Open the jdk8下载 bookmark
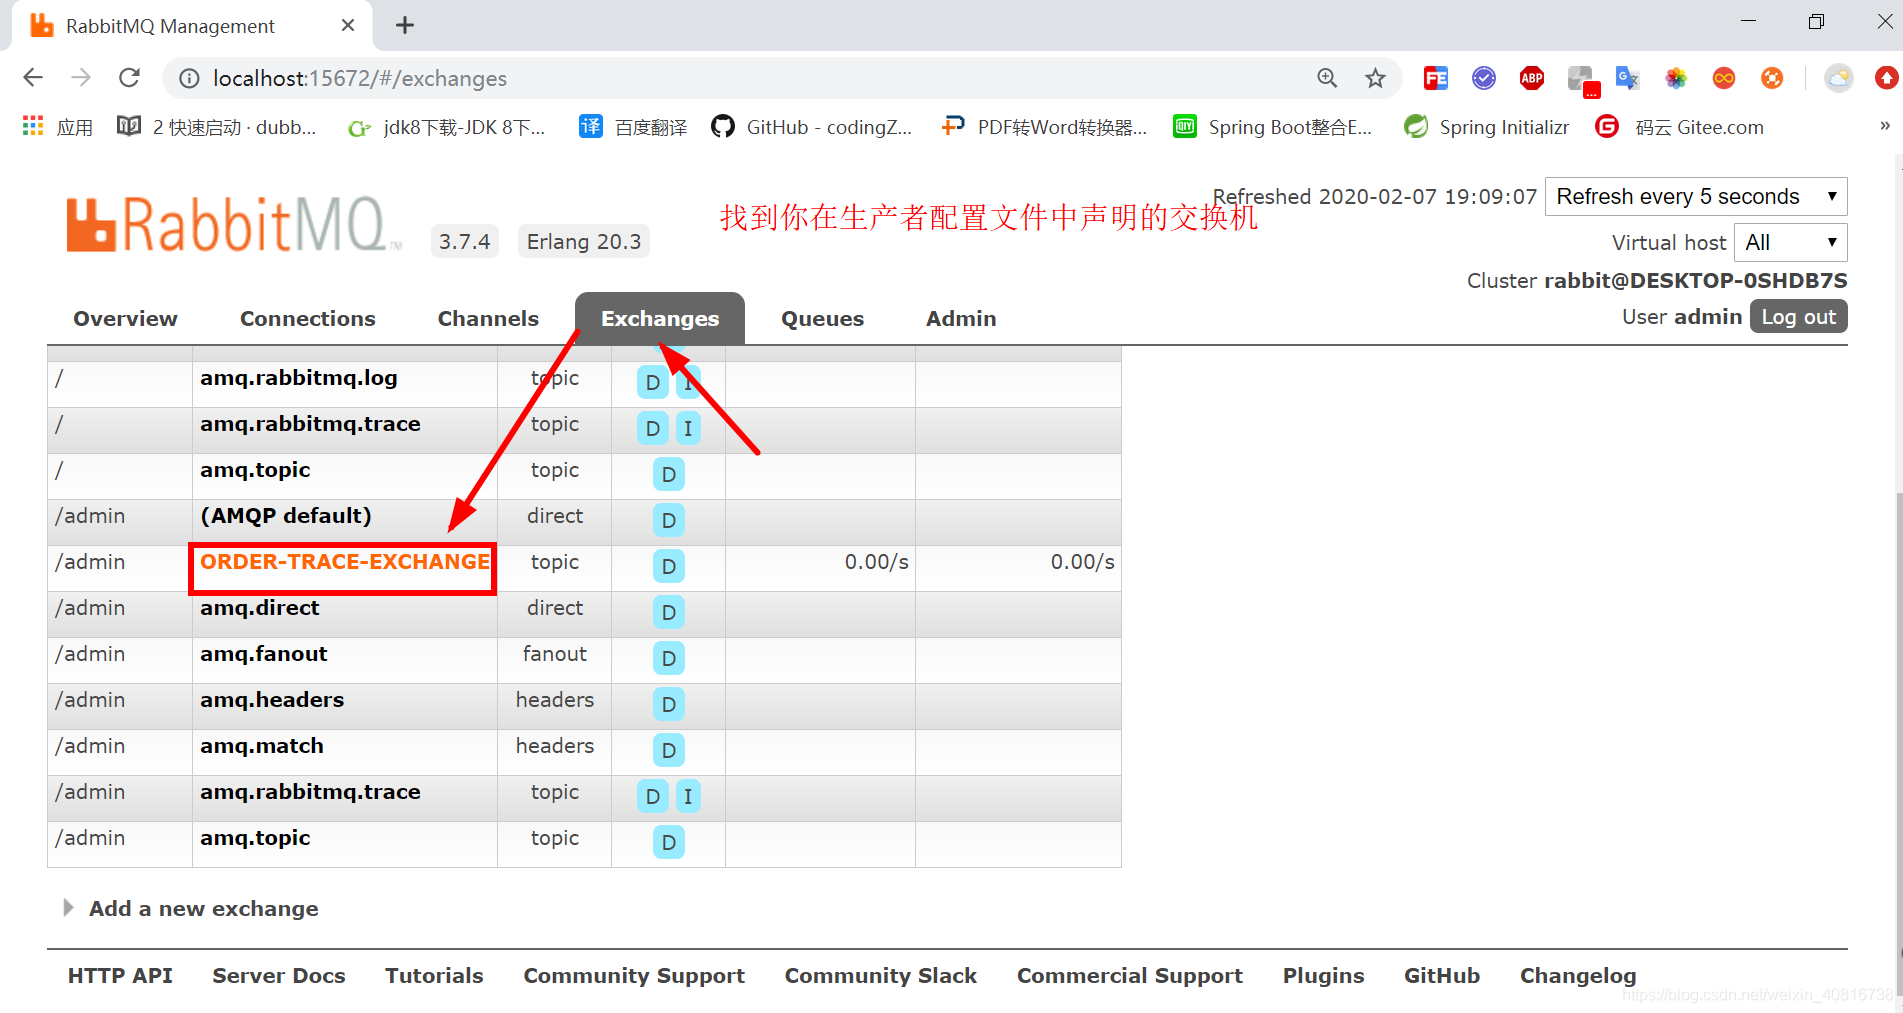This screenshot has height=1013, width=1903. (446, 127)
